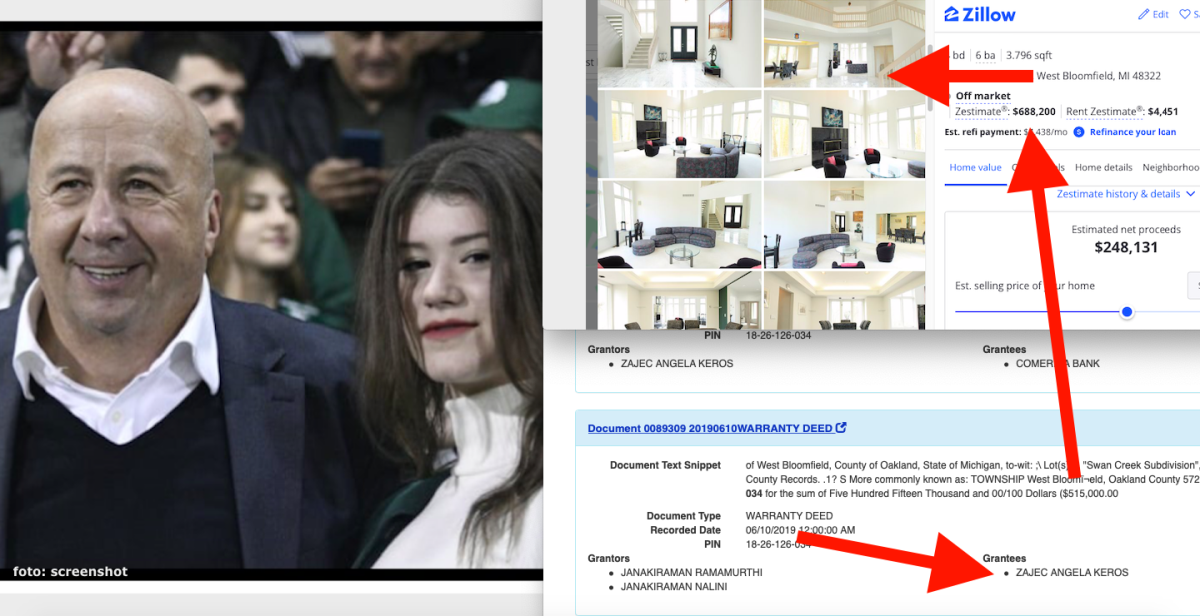Screen dimensions: 1200x616
Task: Open the photo with glass table and staircase
Action: [680, 224]
